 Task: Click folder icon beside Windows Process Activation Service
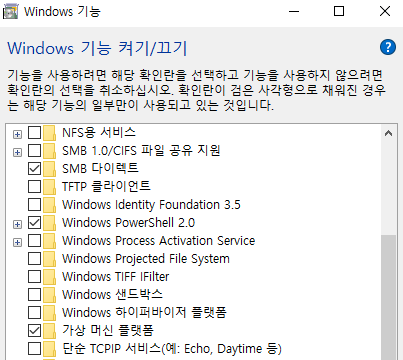[x=49, y=241]
